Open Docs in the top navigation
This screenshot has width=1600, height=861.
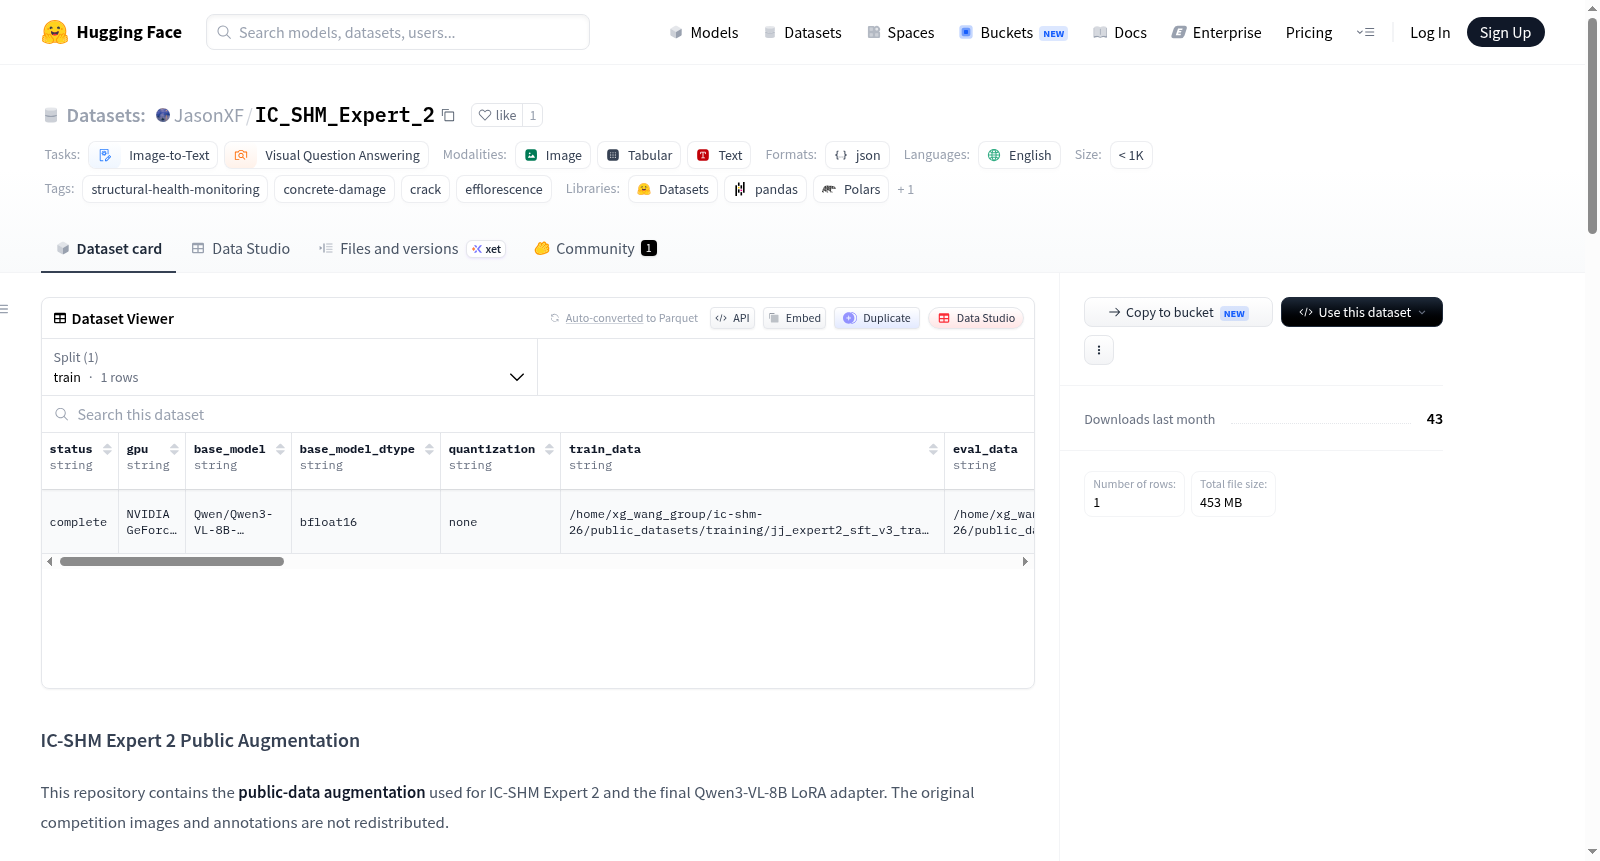pos(1120,32)
